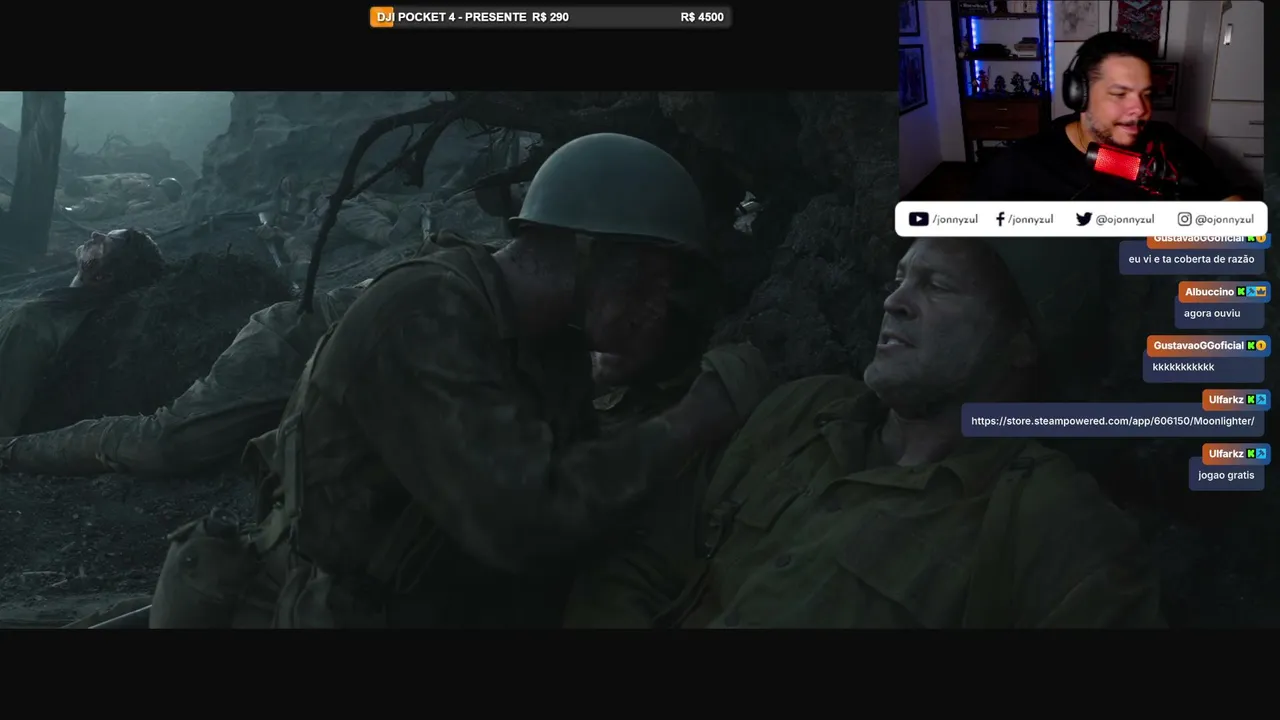Screen dimensions: 1280x720
Task: Click the "@ojonnyzul" handle next to Twitter
Action: (x=1125, y=219)
